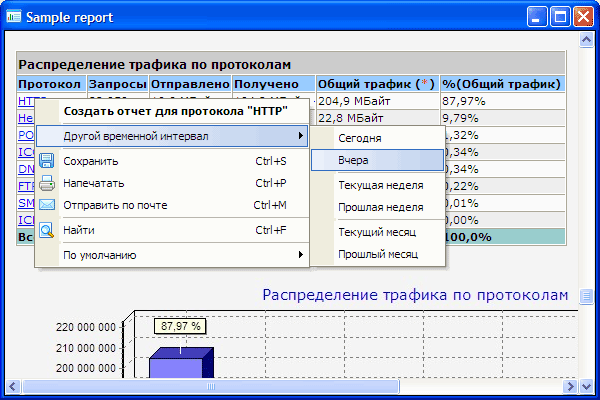Screen dimensions: 600x400
Task: Click the %(Общий трафик) column header
Action: 502,84
